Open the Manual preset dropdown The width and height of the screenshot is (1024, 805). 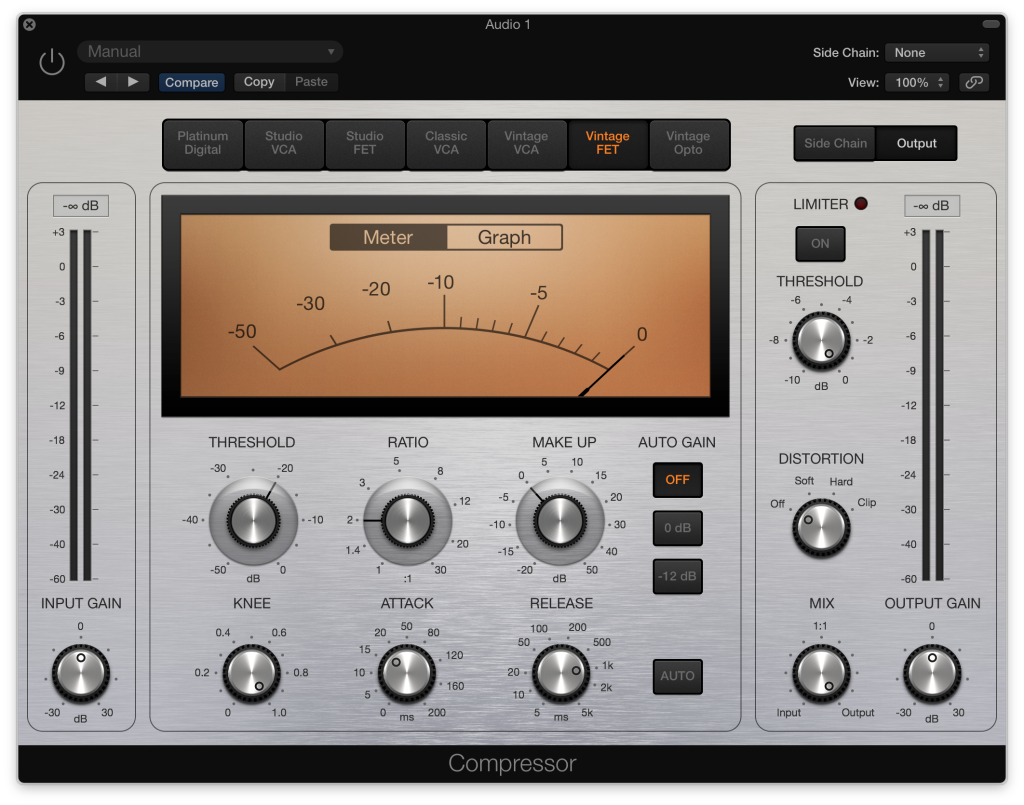point(209,50)
